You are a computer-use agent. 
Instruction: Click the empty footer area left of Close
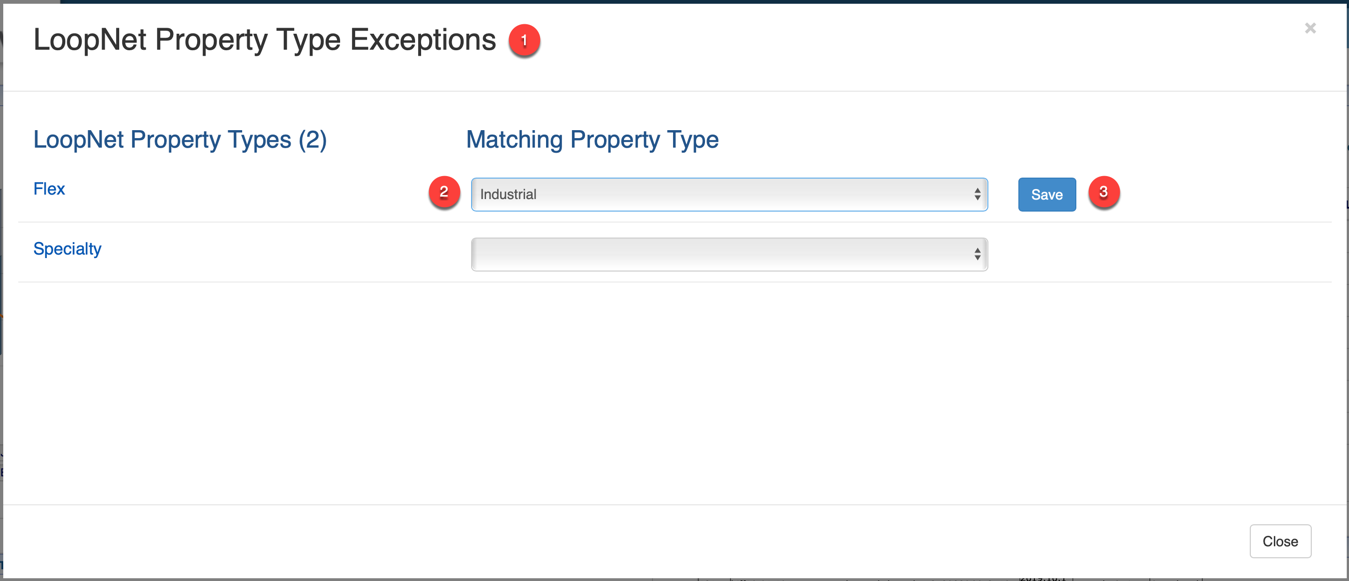(620, 541)
